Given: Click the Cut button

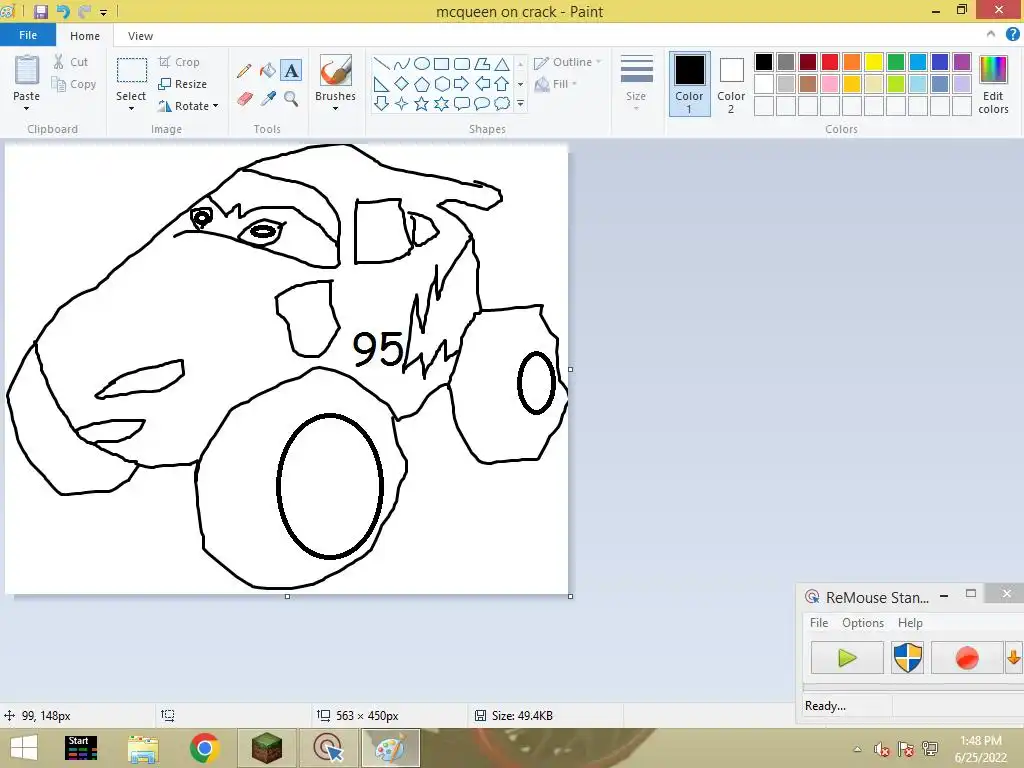Looking at the screenshot, I should (x=71, y=62).
